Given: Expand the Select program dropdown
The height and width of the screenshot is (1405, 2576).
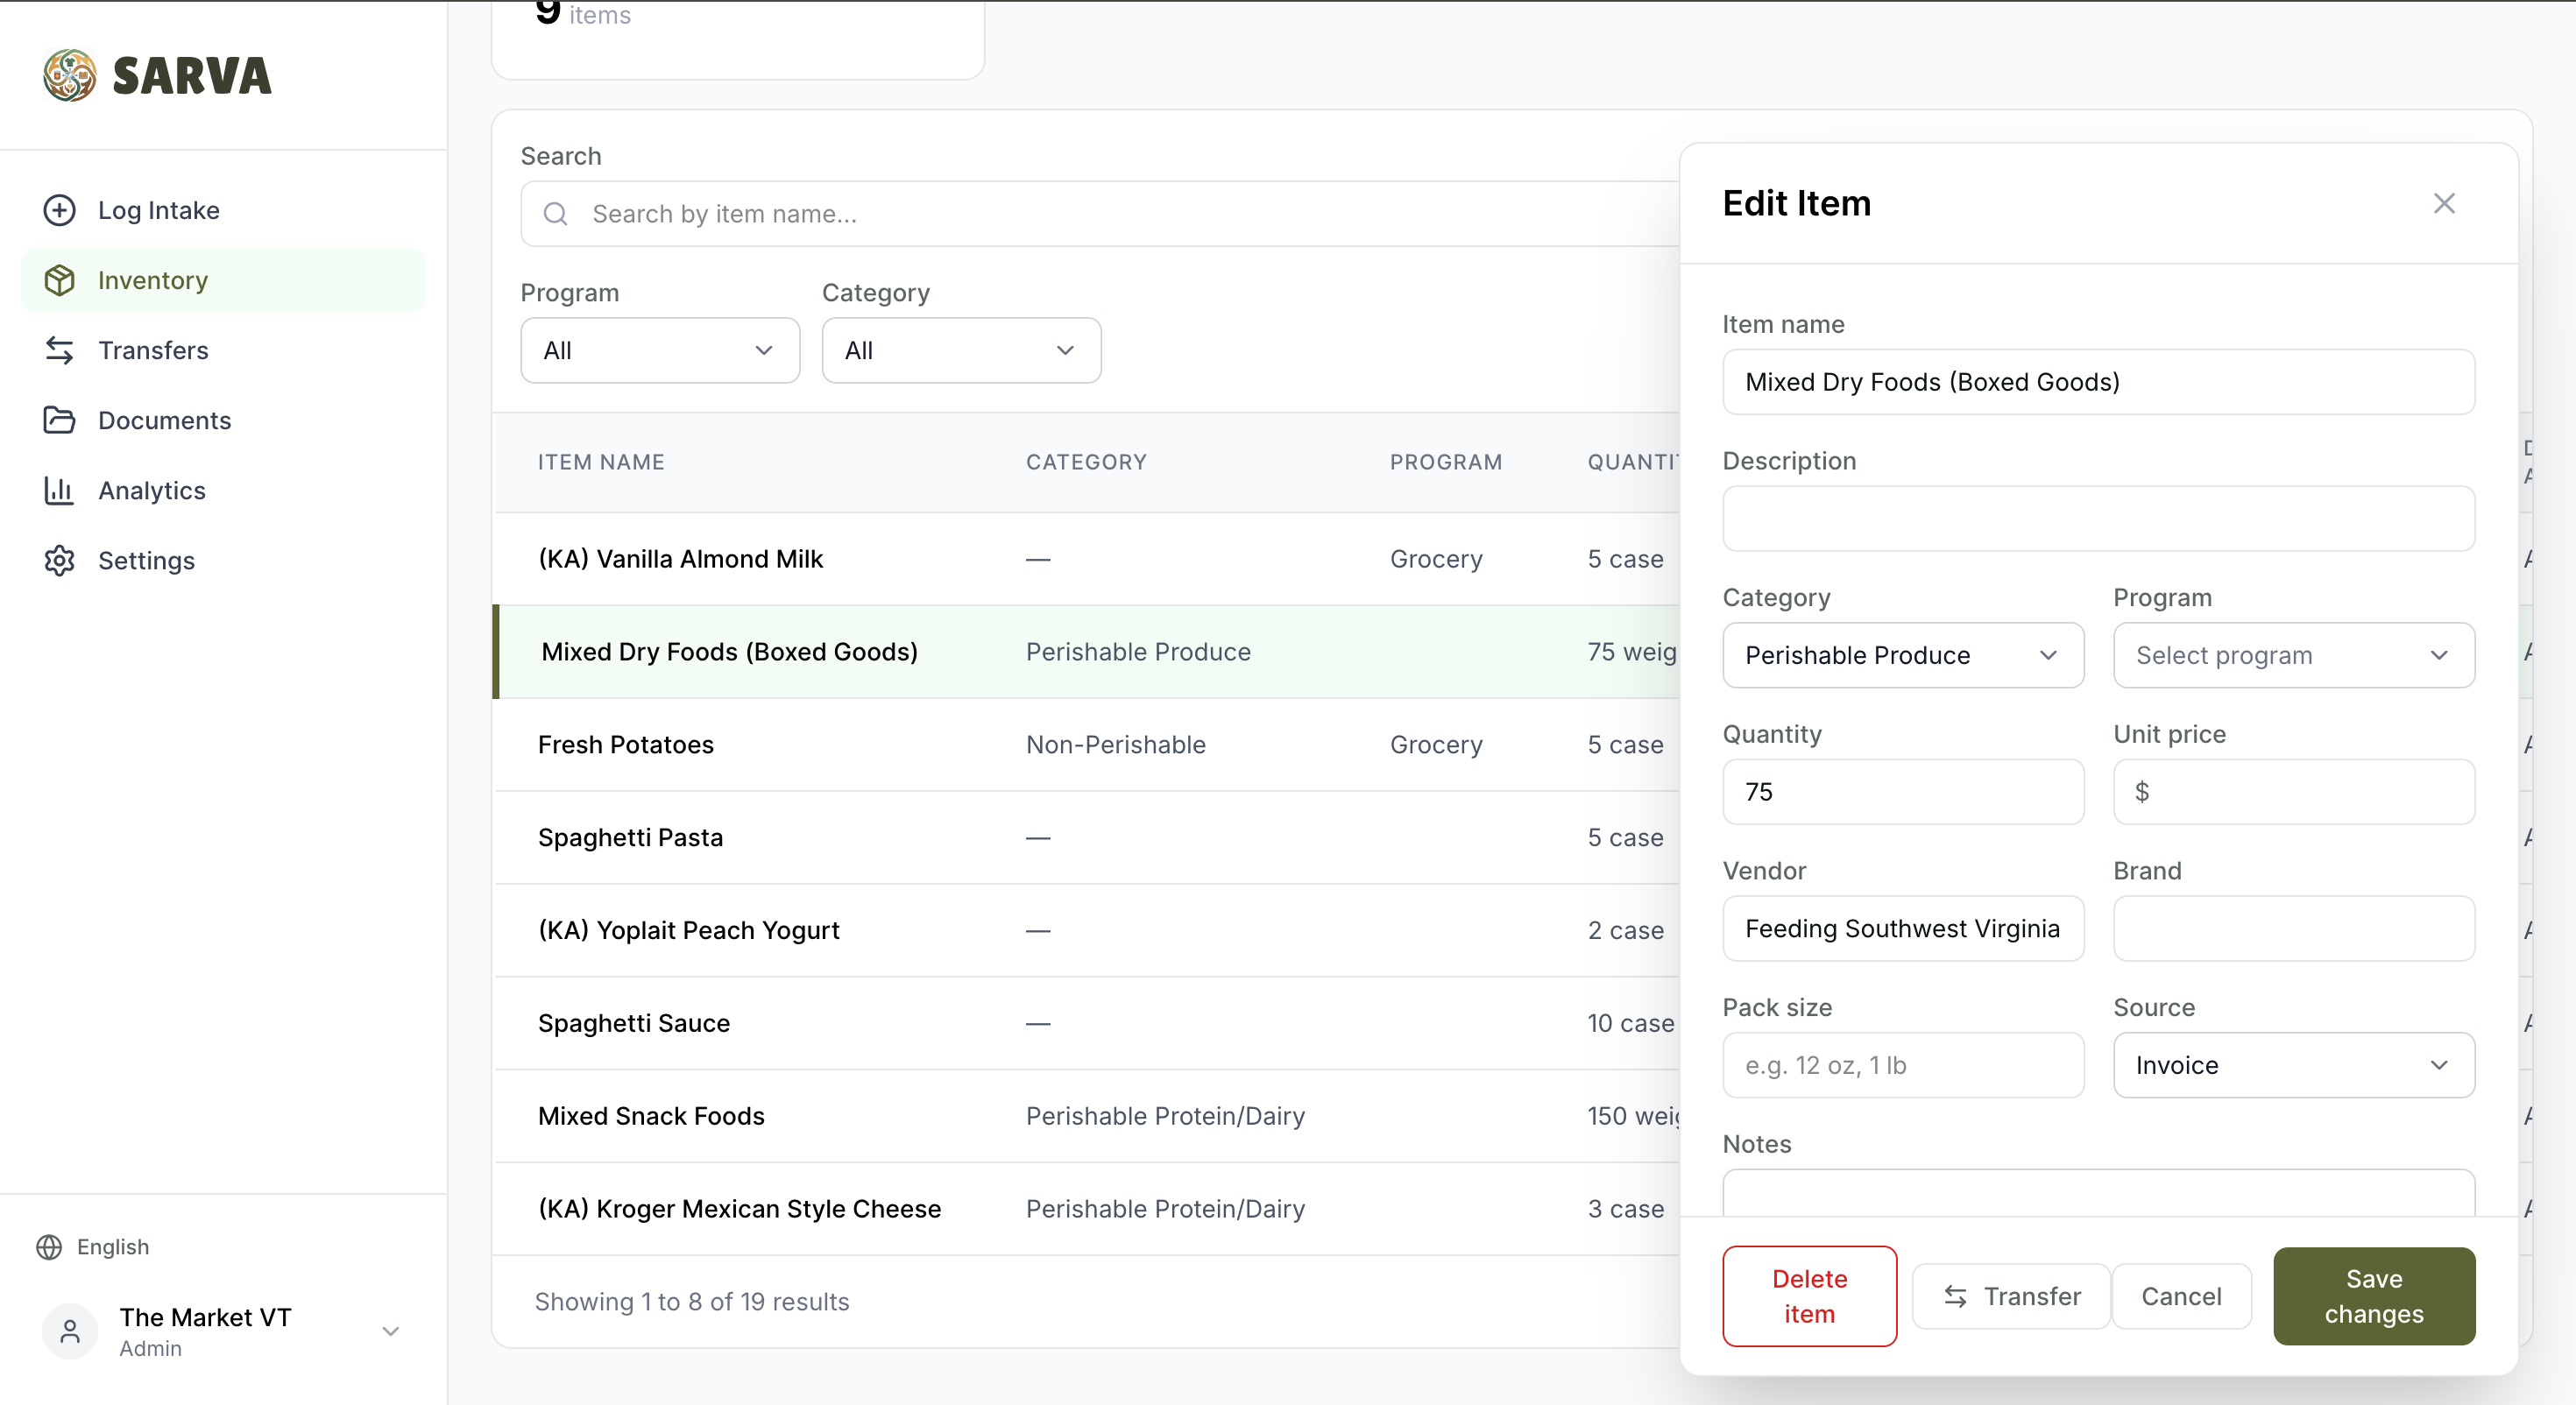Looking at the screenshot, I should [x=2293, y=655].
